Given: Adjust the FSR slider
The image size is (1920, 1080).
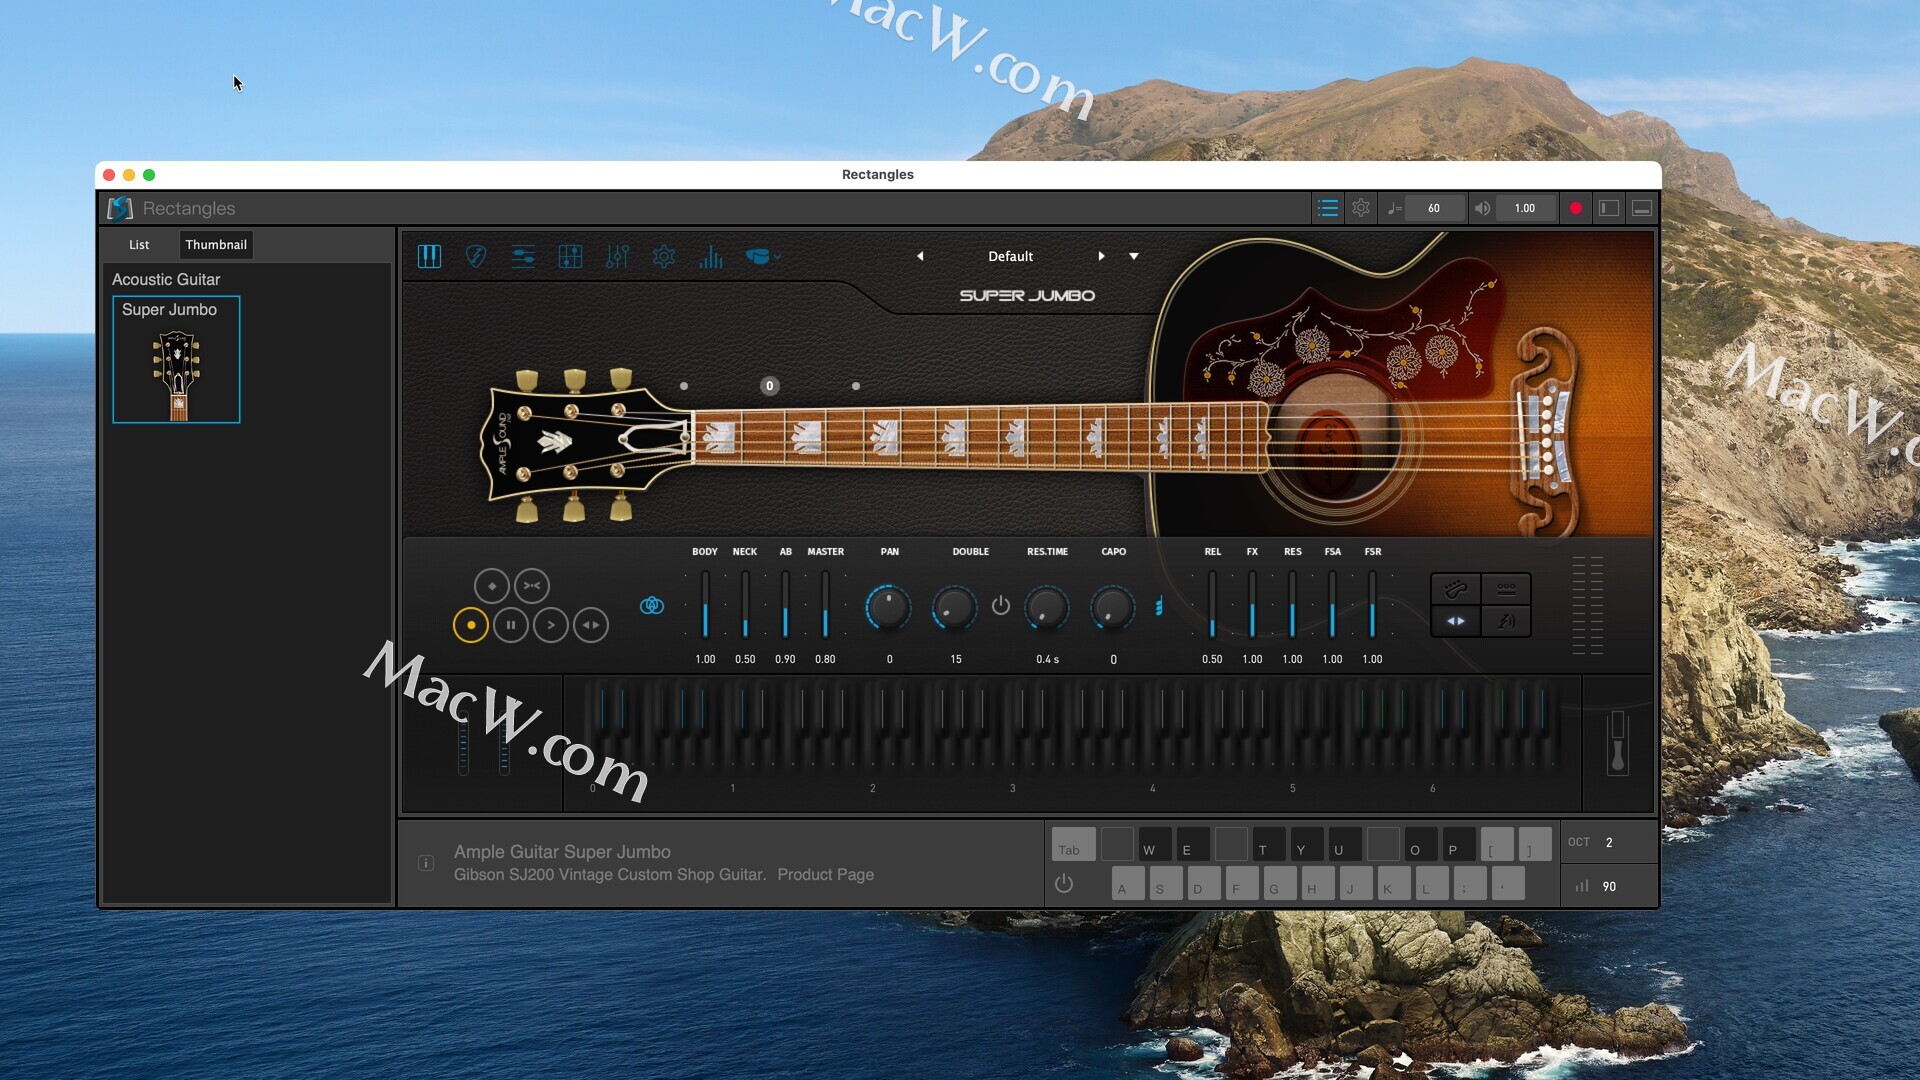Looking at the screenshot, I should (x=1372, y=605).
